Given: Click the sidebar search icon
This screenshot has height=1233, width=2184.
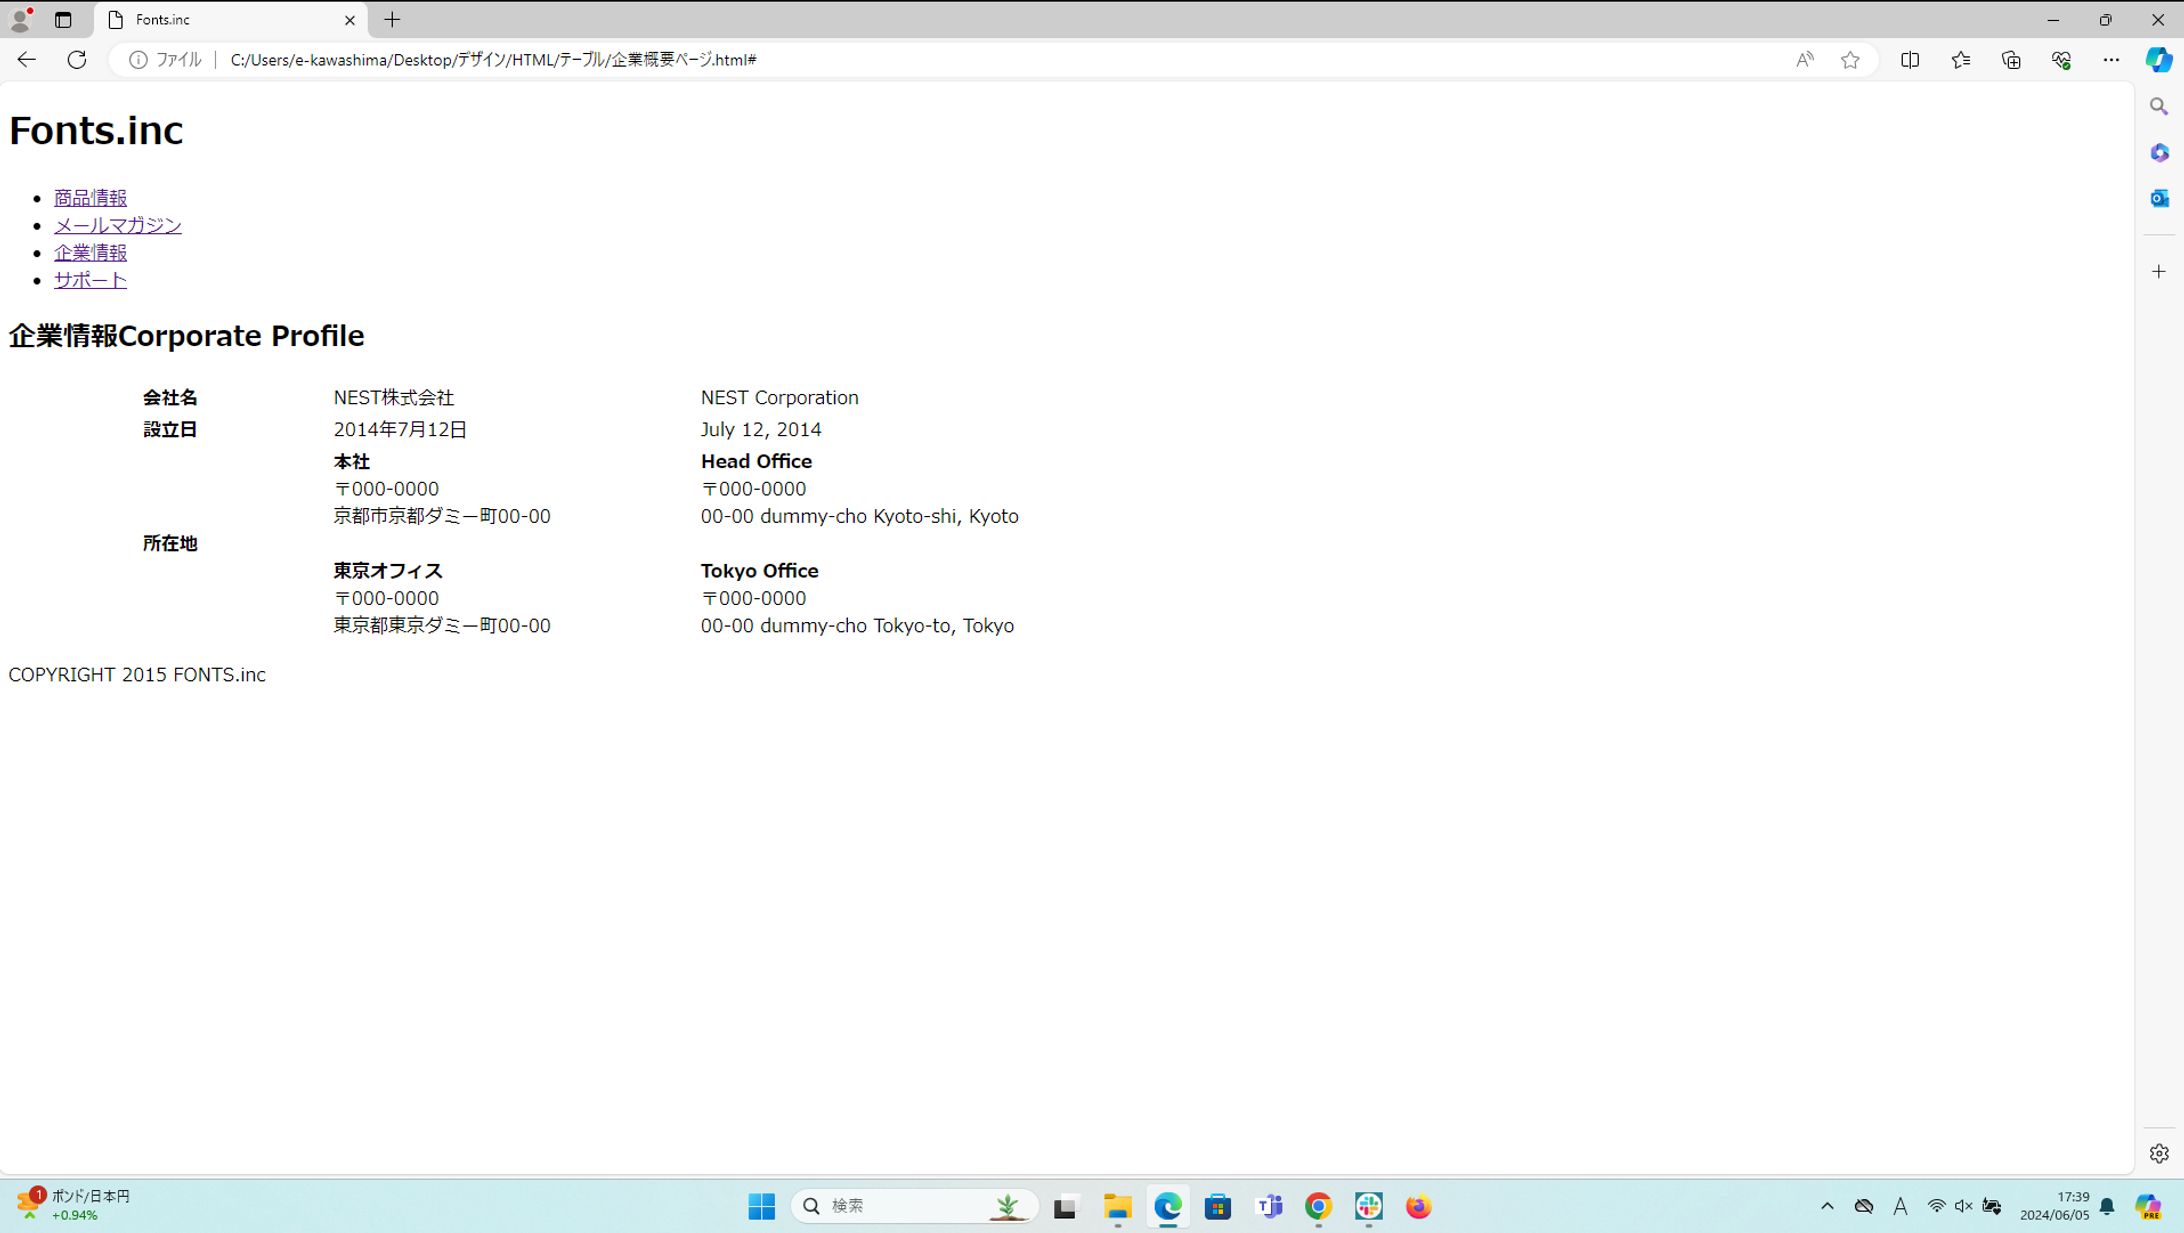Looking at the screenshot, I should tap(2159, 106).
